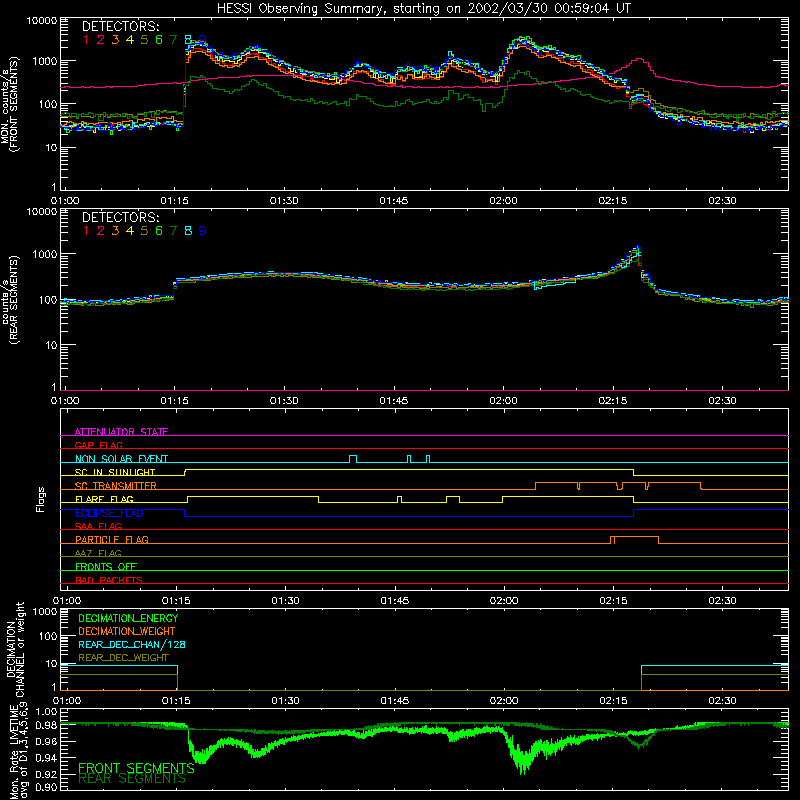Click the DETECTORS: legend heading in top panel

tap(120, 27)
